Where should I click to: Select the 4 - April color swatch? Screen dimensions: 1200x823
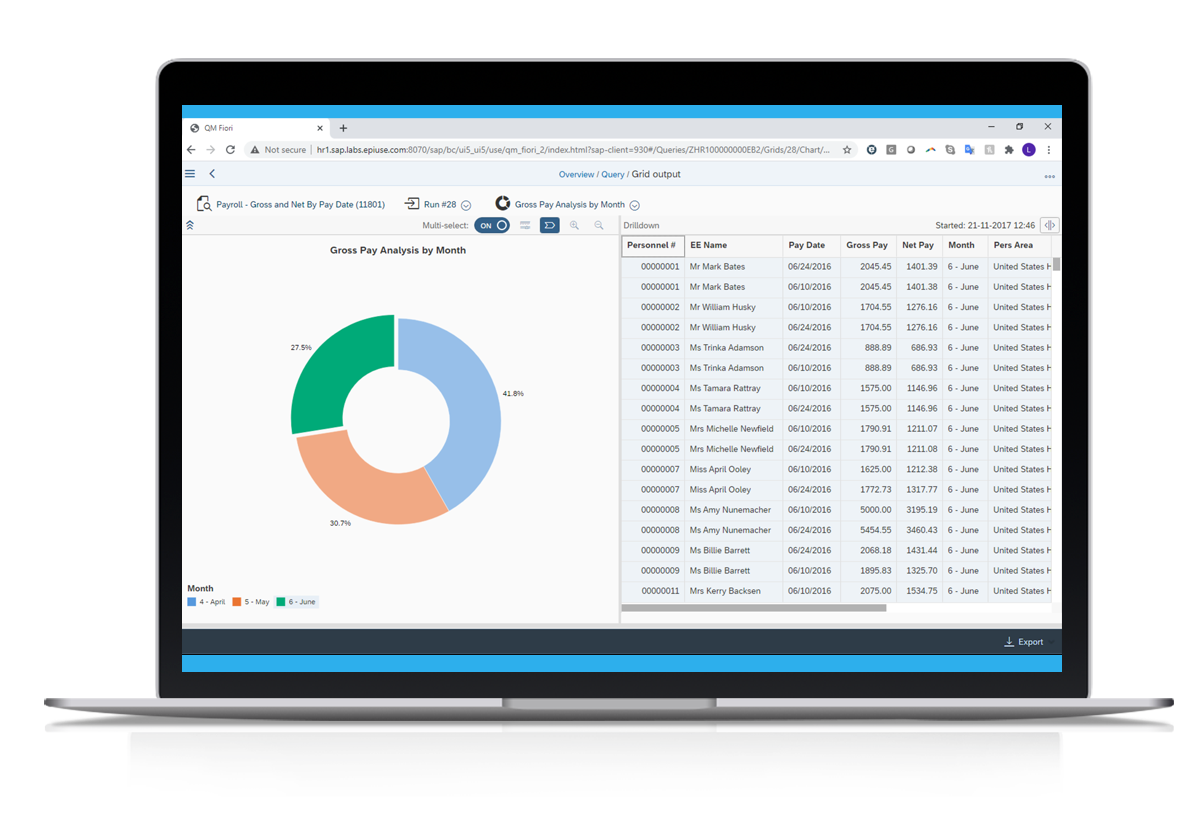191,601
